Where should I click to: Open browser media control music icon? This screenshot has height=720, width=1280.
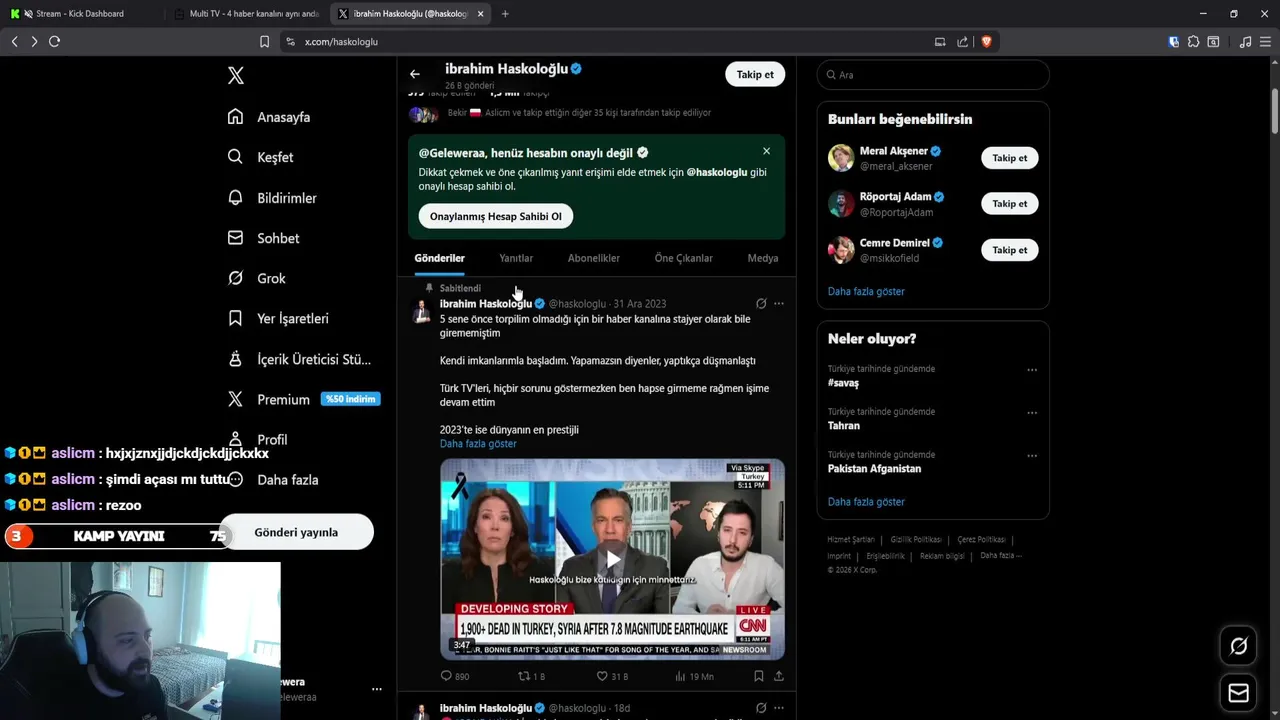pyautogui.click(x=1245, y=41)
